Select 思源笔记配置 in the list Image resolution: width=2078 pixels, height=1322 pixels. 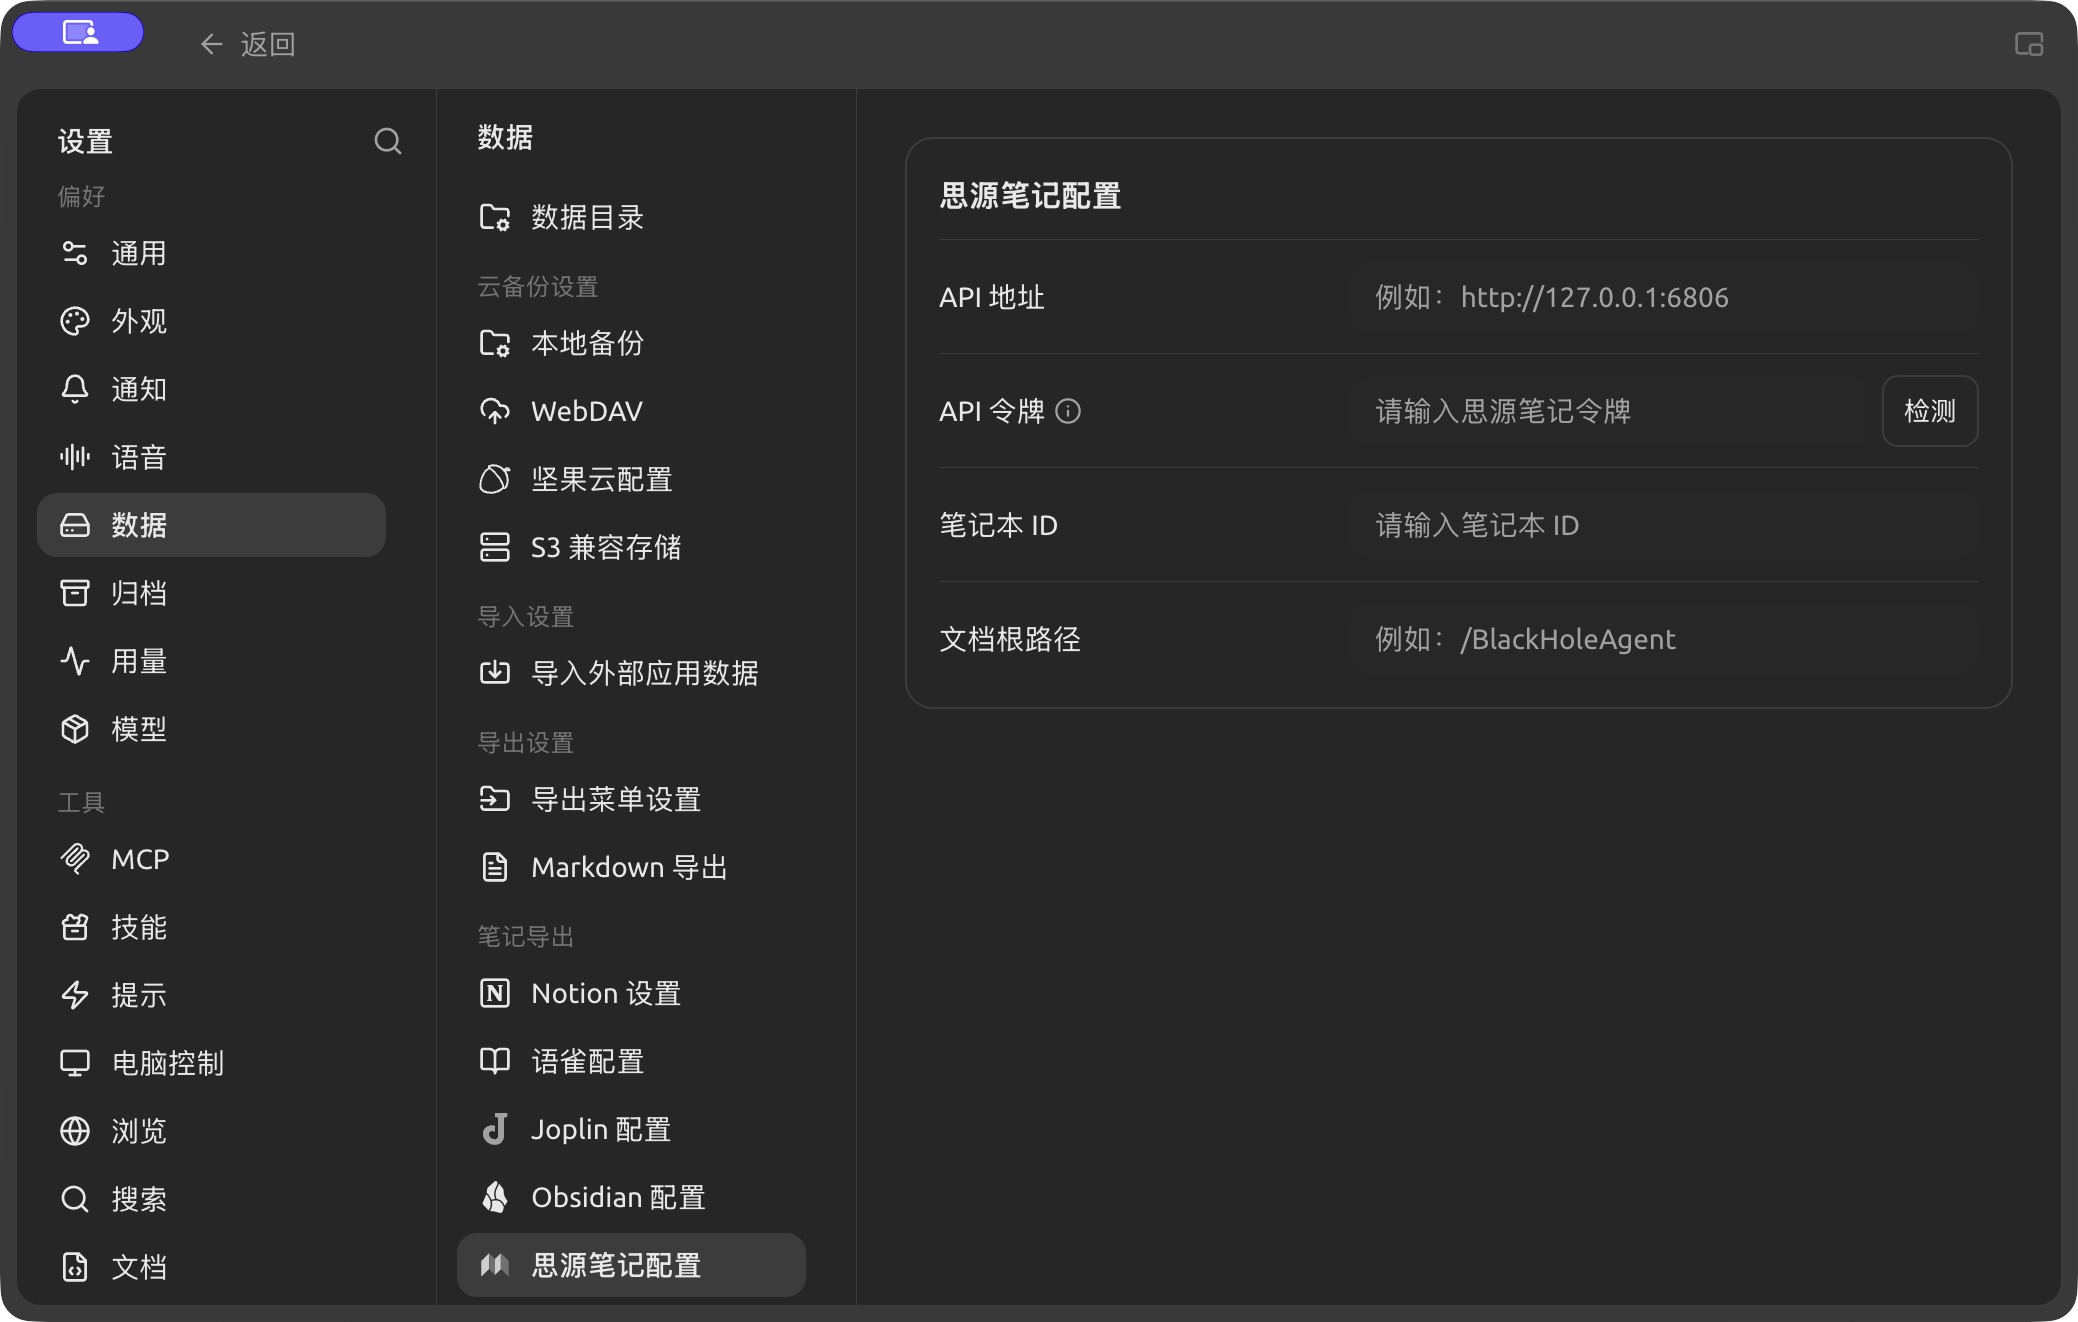coord(631,1265)
